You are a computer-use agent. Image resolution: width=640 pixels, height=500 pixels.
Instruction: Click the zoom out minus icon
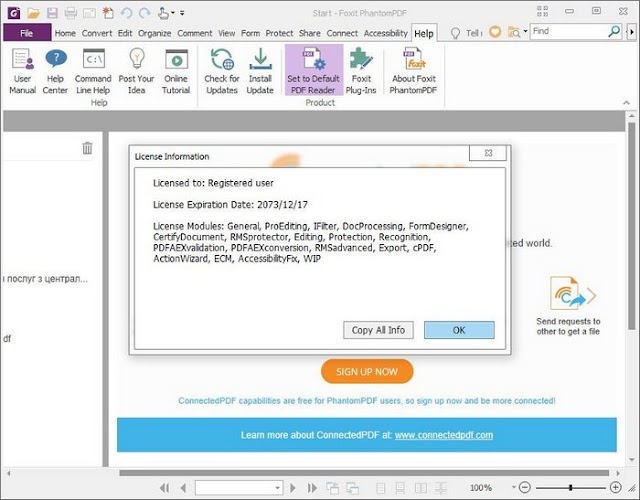point(524,487)
